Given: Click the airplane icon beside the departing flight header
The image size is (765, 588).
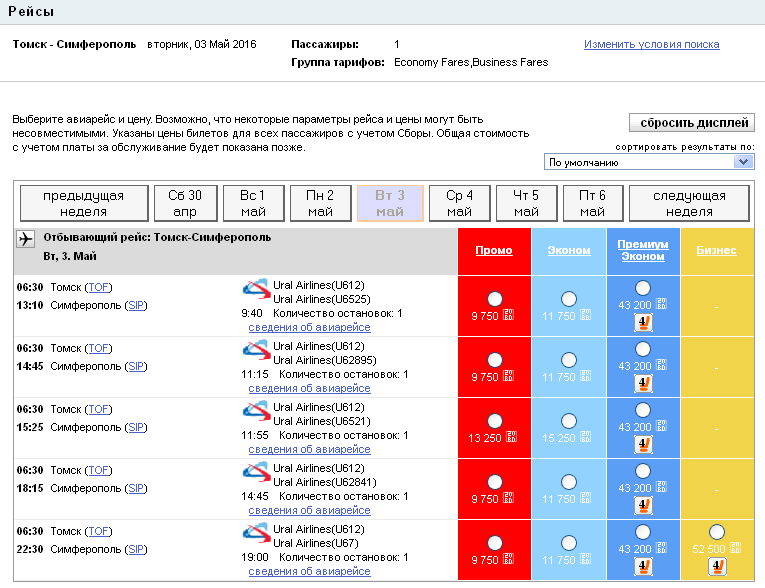Looking at the screenshot, I should [x=26, y=239].
